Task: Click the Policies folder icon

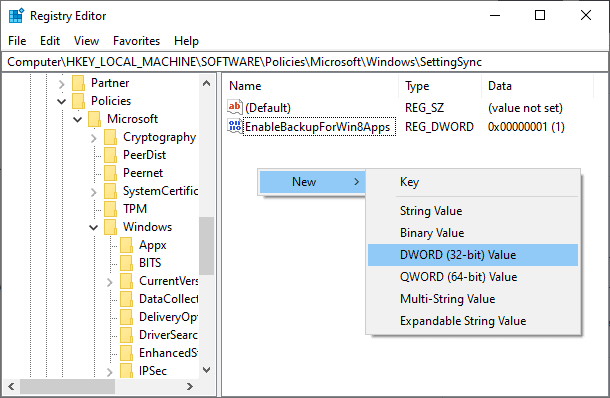Action: (x=79, y=101)
